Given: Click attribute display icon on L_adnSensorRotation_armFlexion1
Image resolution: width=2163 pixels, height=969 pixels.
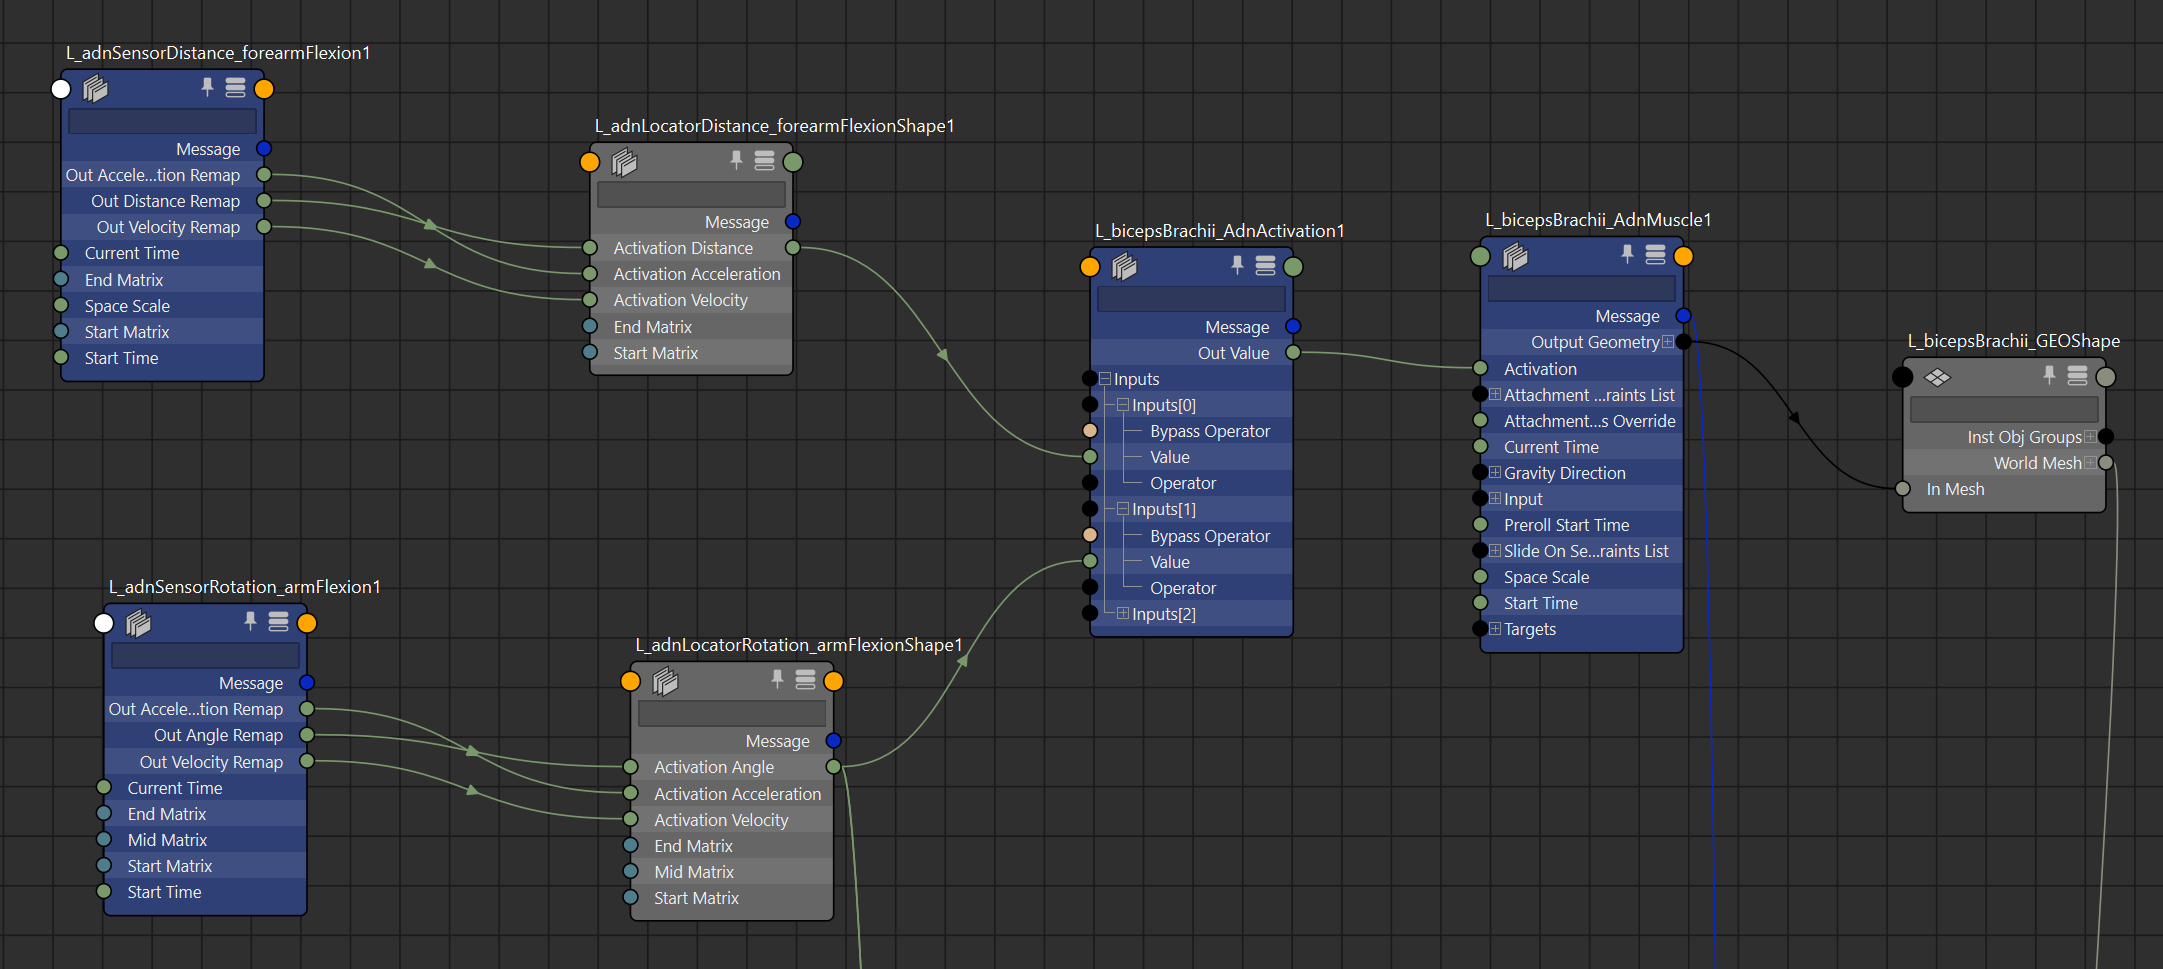Looking at the screenshot, I should pyautogui.click(x=278, y=622).
